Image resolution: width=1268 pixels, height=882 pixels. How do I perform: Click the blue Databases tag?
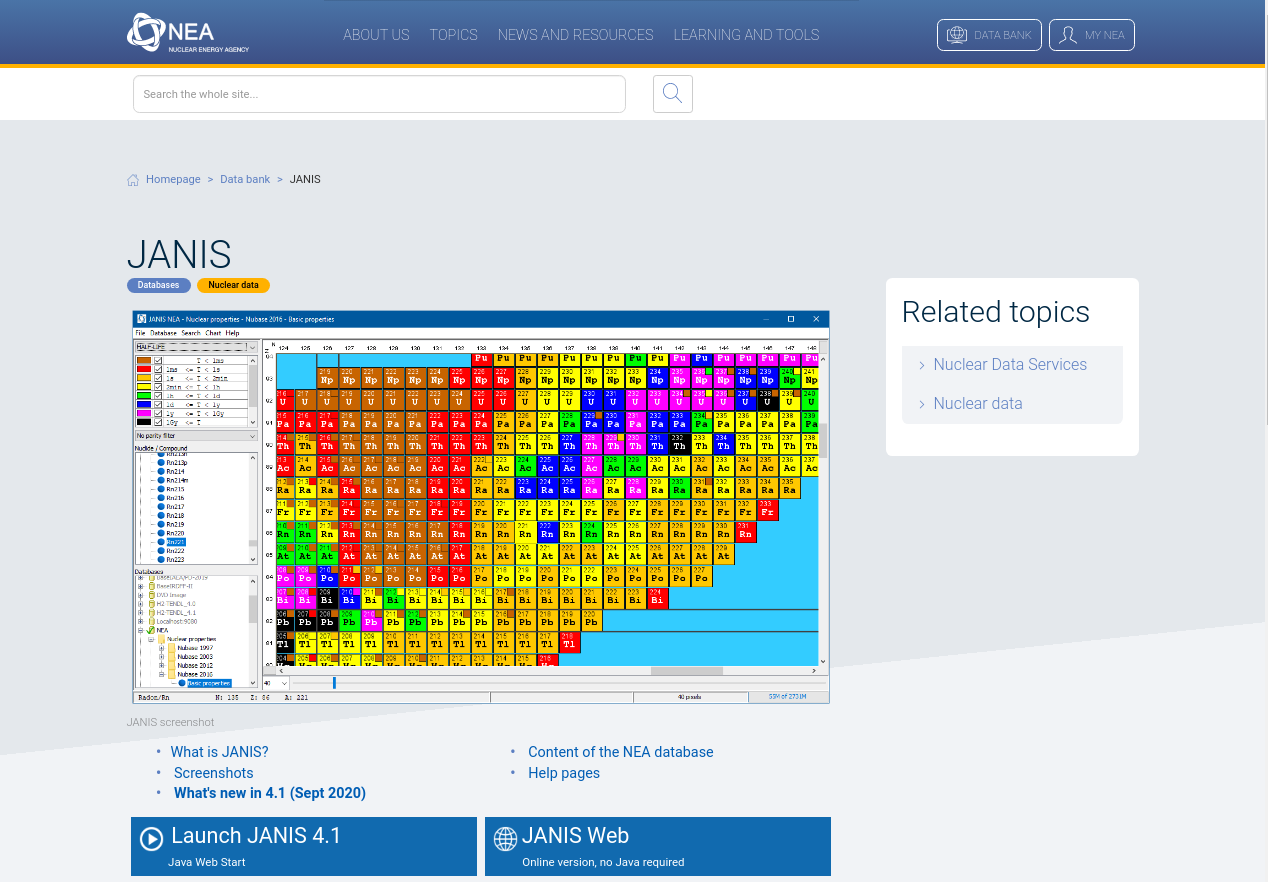pyautogui.click(x=159, y=285)
